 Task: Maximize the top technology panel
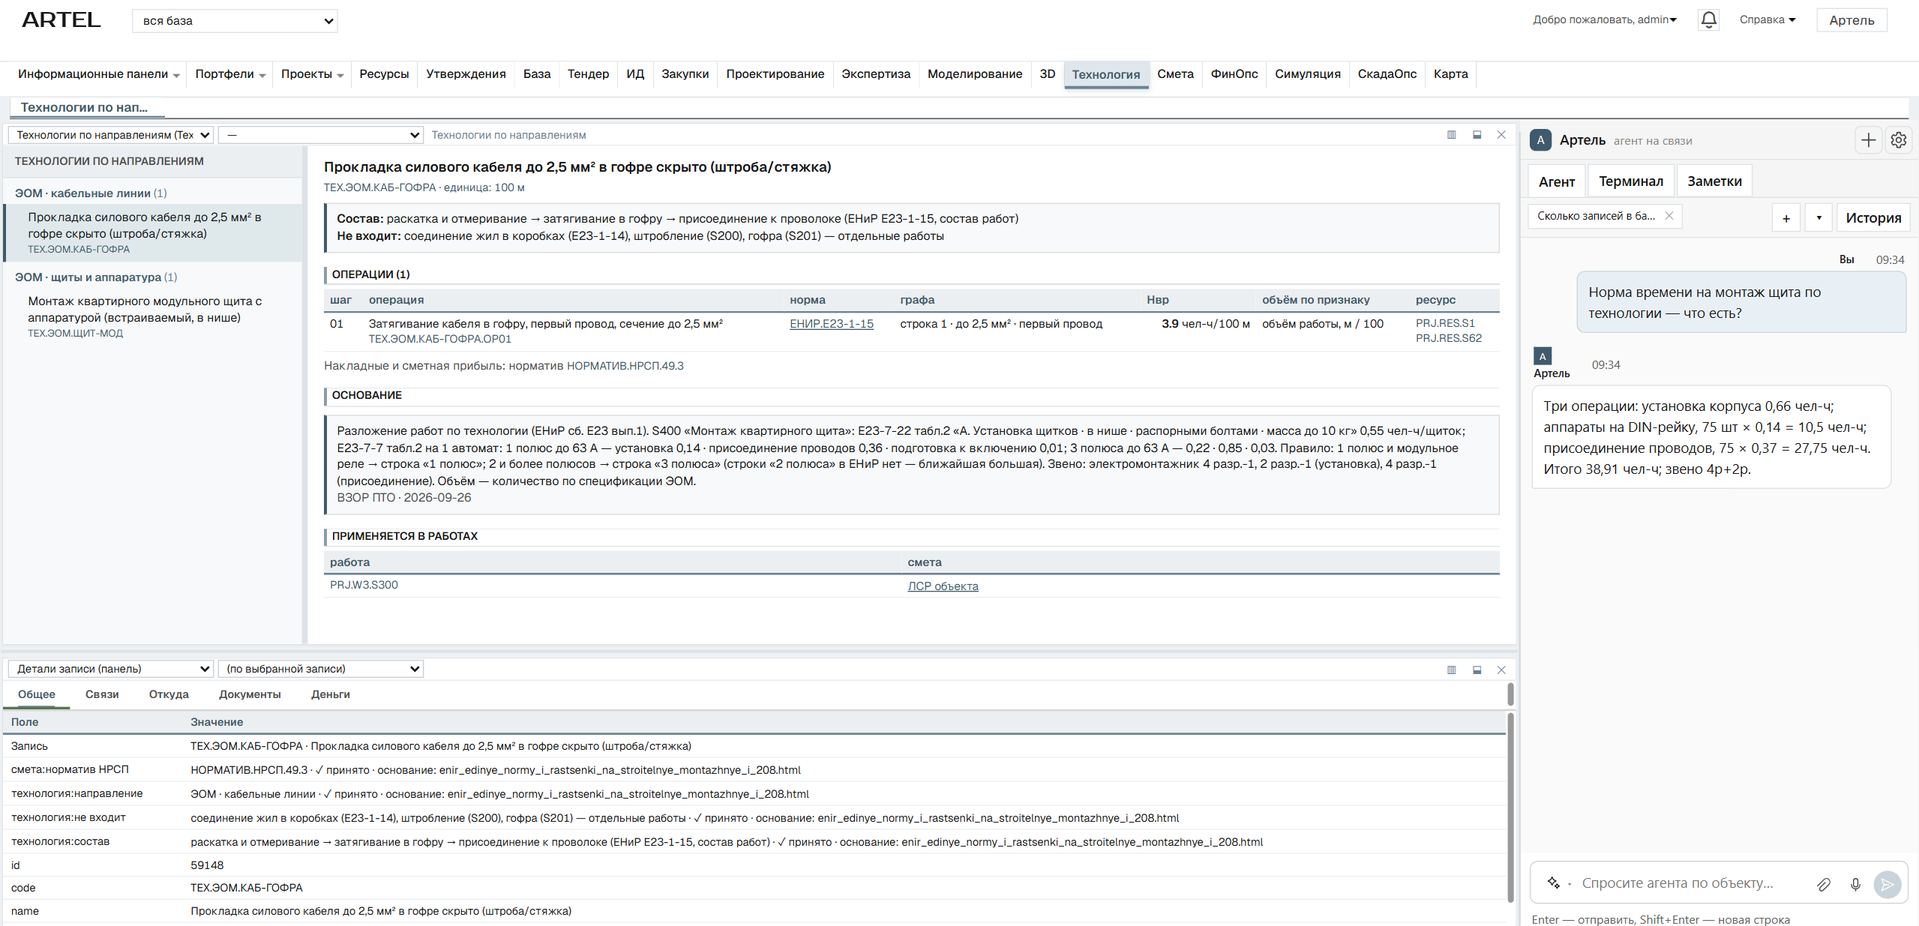tap(1477, 135)
